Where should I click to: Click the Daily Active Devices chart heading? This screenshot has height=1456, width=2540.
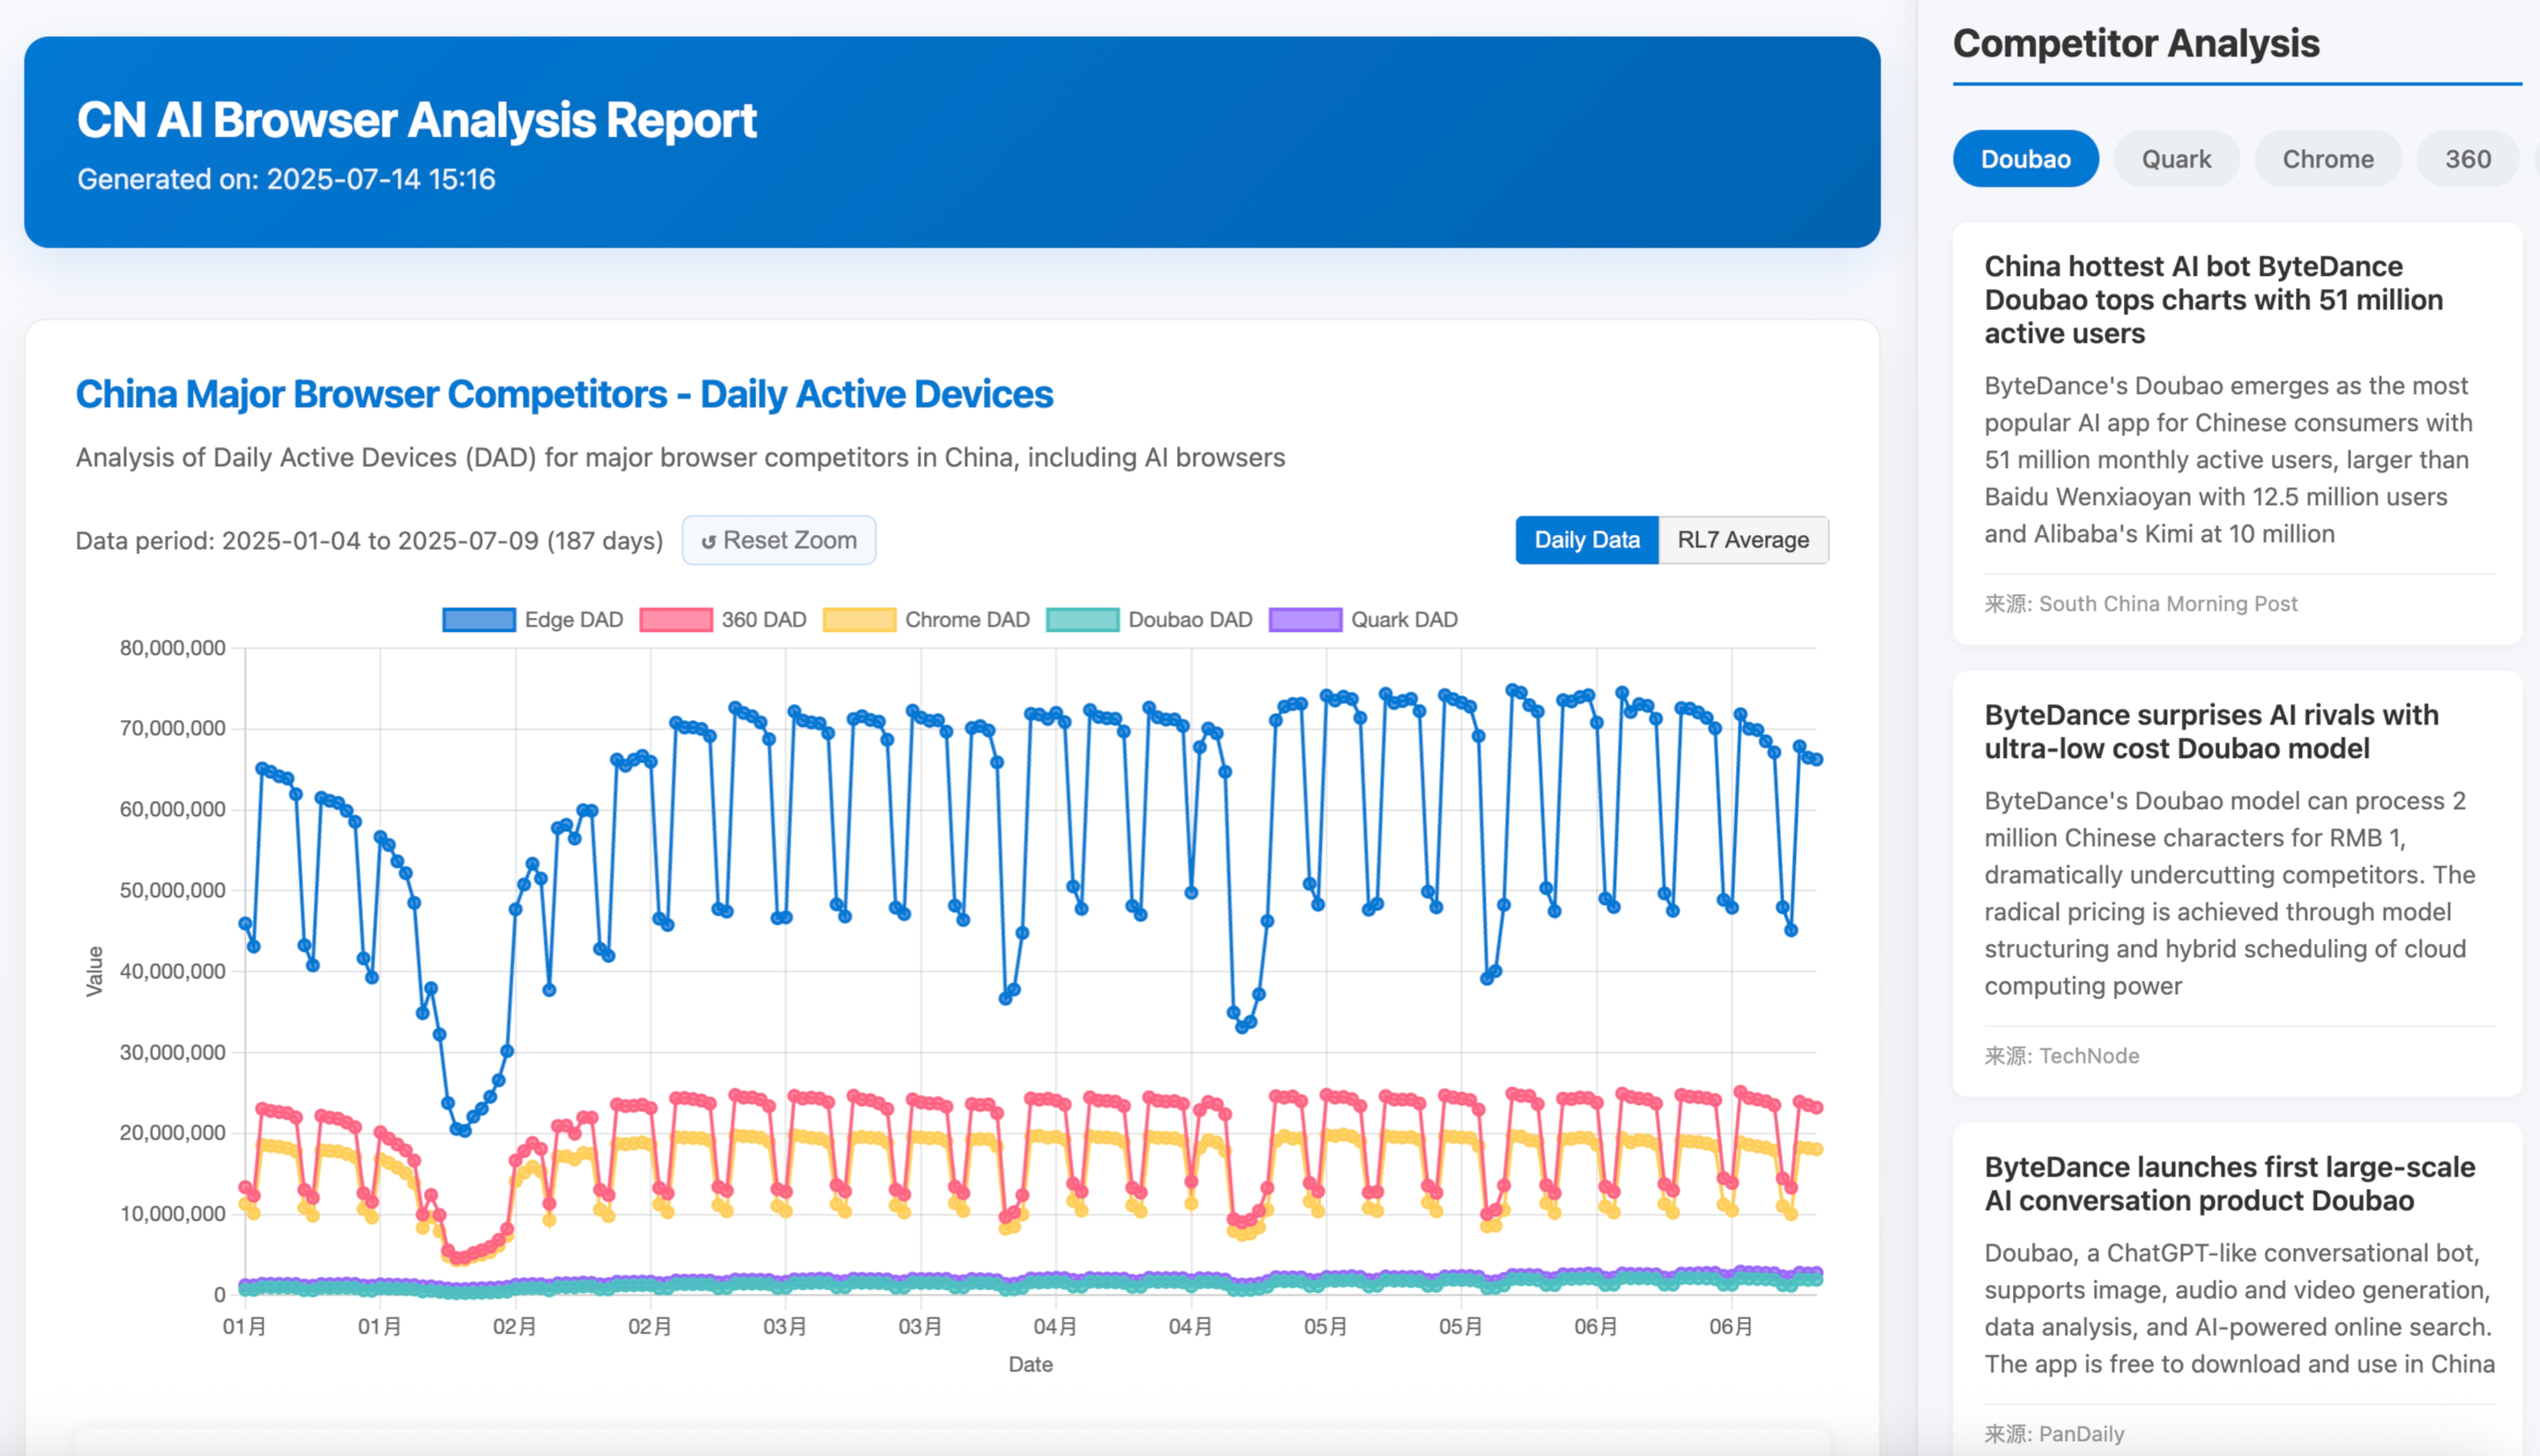[564, 394]
